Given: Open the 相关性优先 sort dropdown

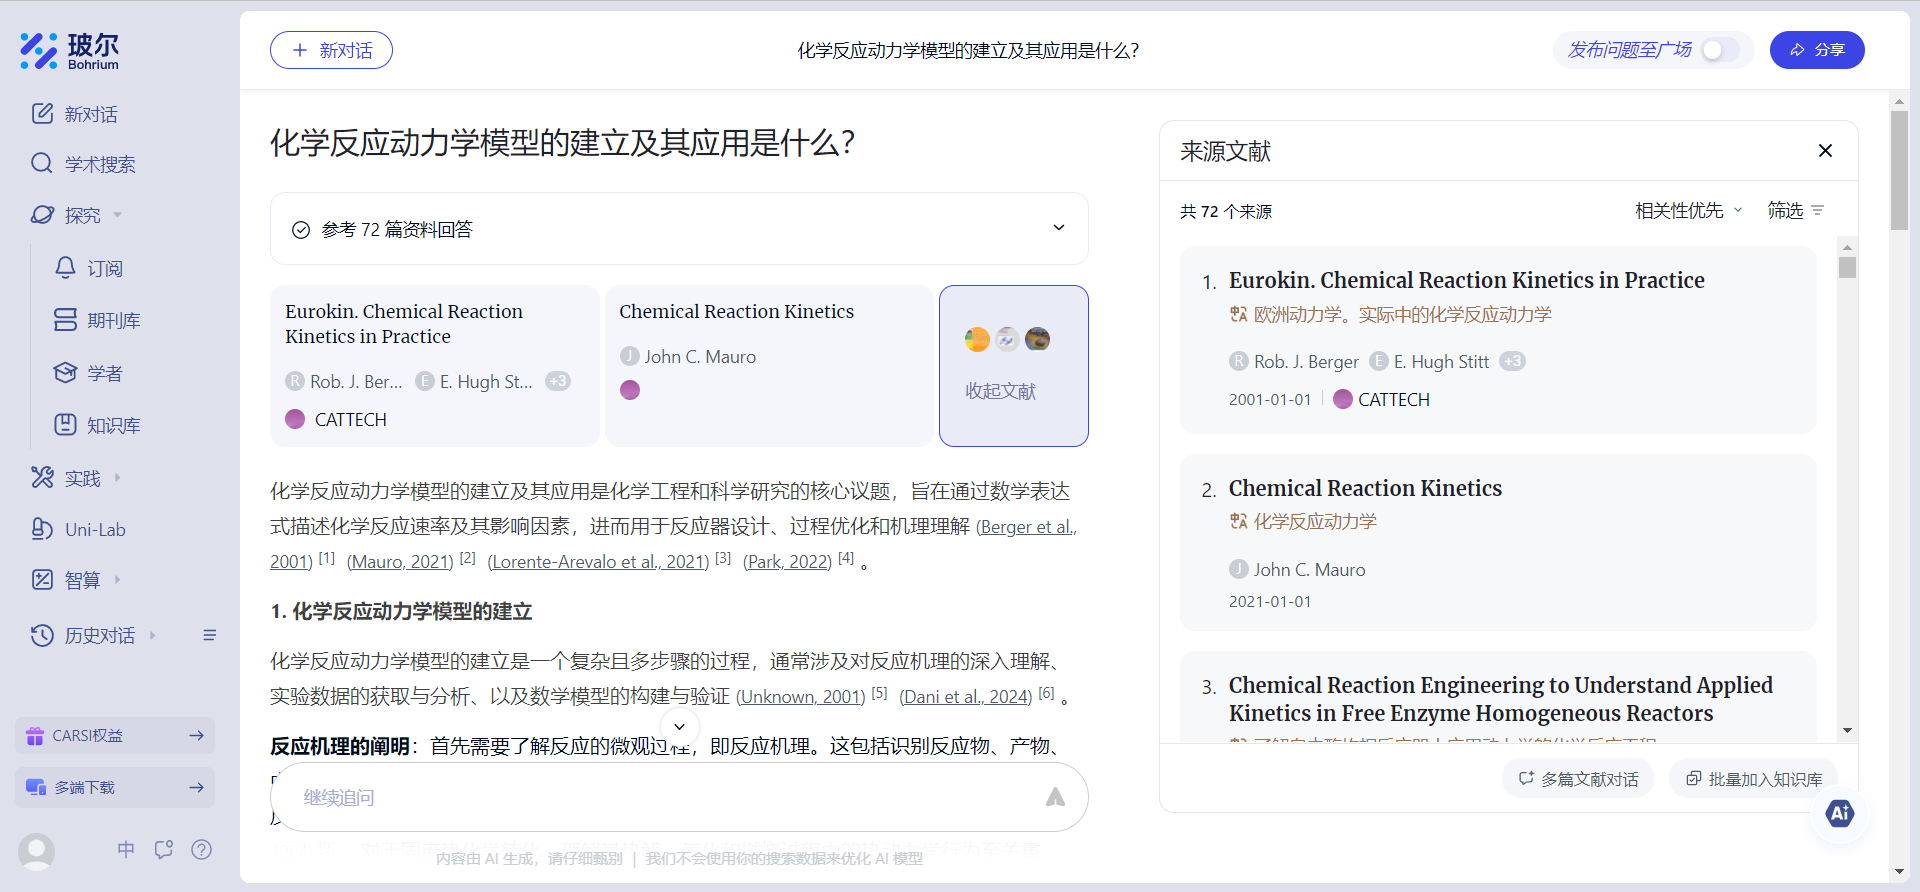Looking at the screenshot, I should coord(1688,211).
